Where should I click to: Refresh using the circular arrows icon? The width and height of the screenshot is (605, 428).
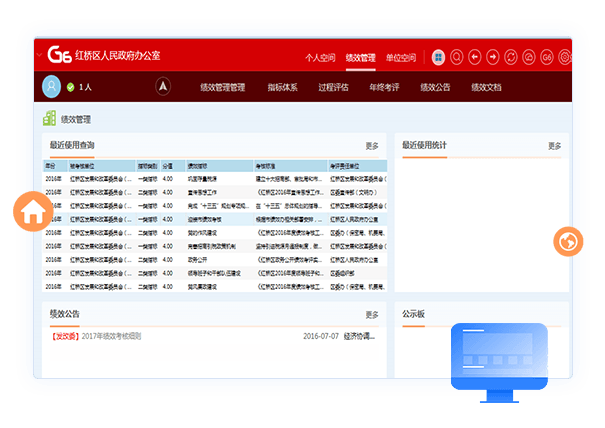[x=510, y=58]
